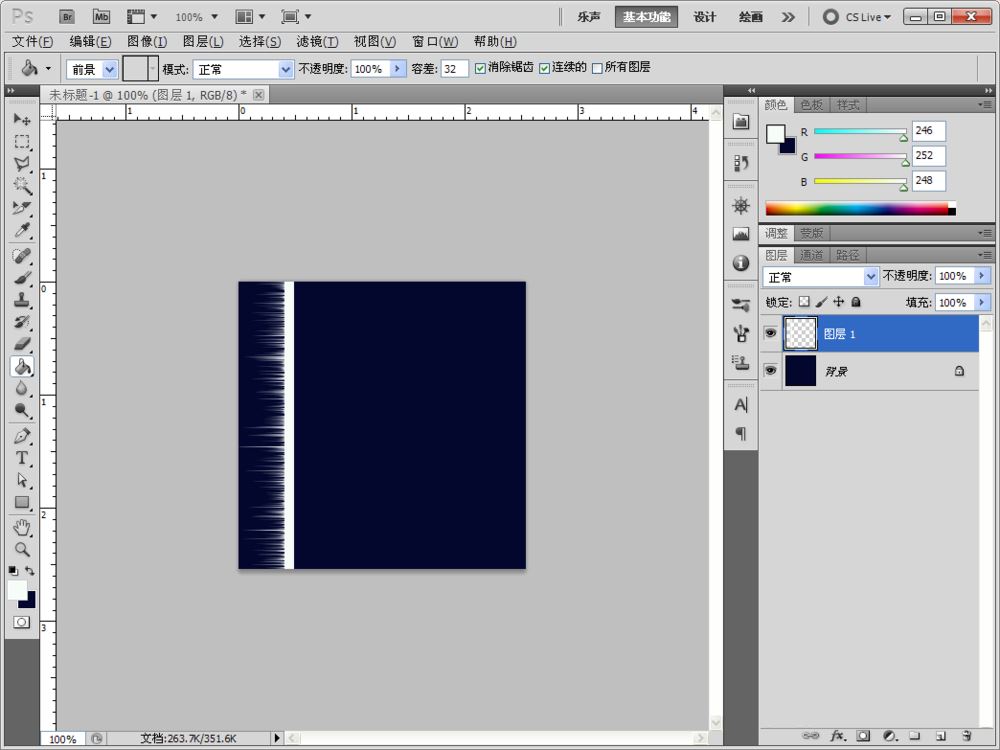
Task: Select the Polygonal Lasso tool
Action: [x=22, y=164]
